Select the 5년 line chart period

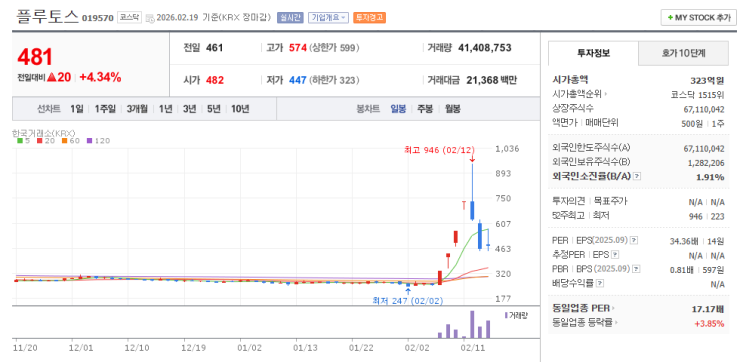214,109
